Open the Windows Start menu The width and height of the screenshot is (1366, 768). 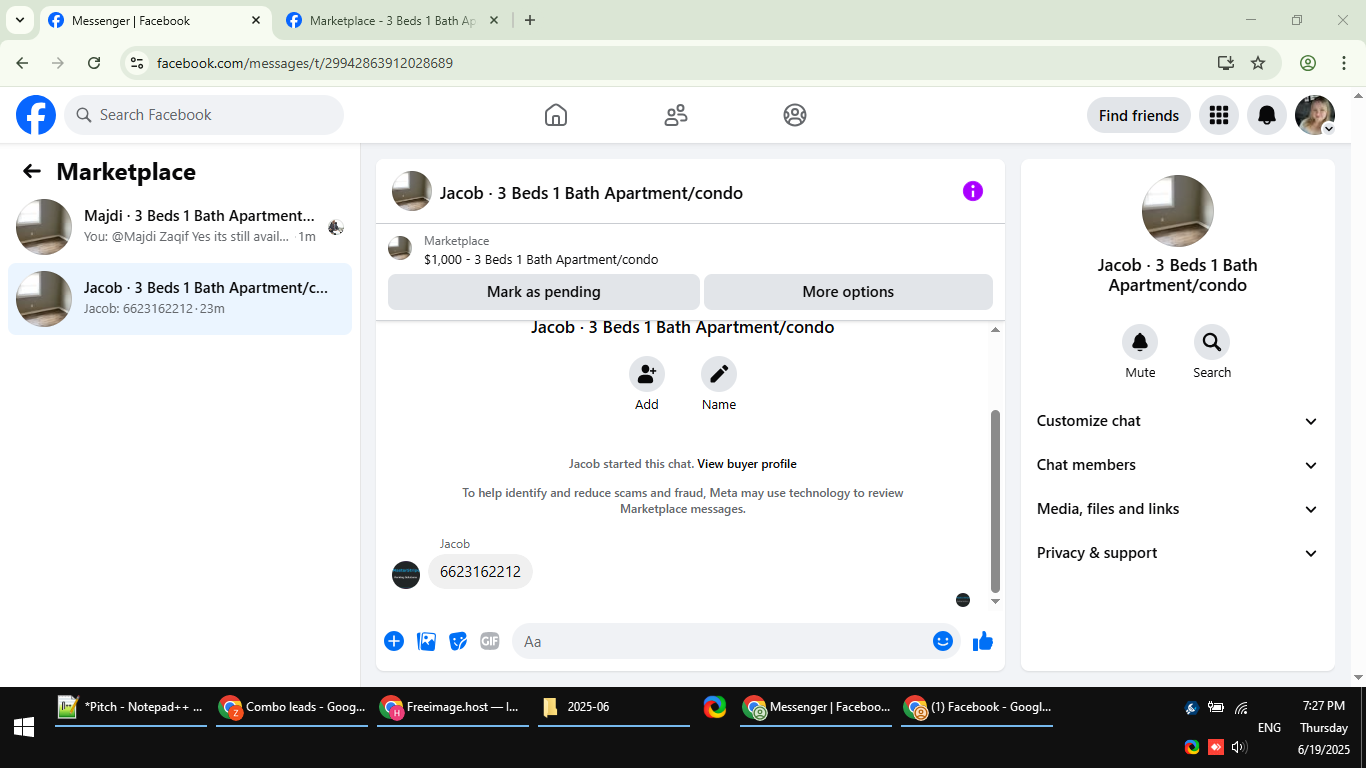(24, 727)
